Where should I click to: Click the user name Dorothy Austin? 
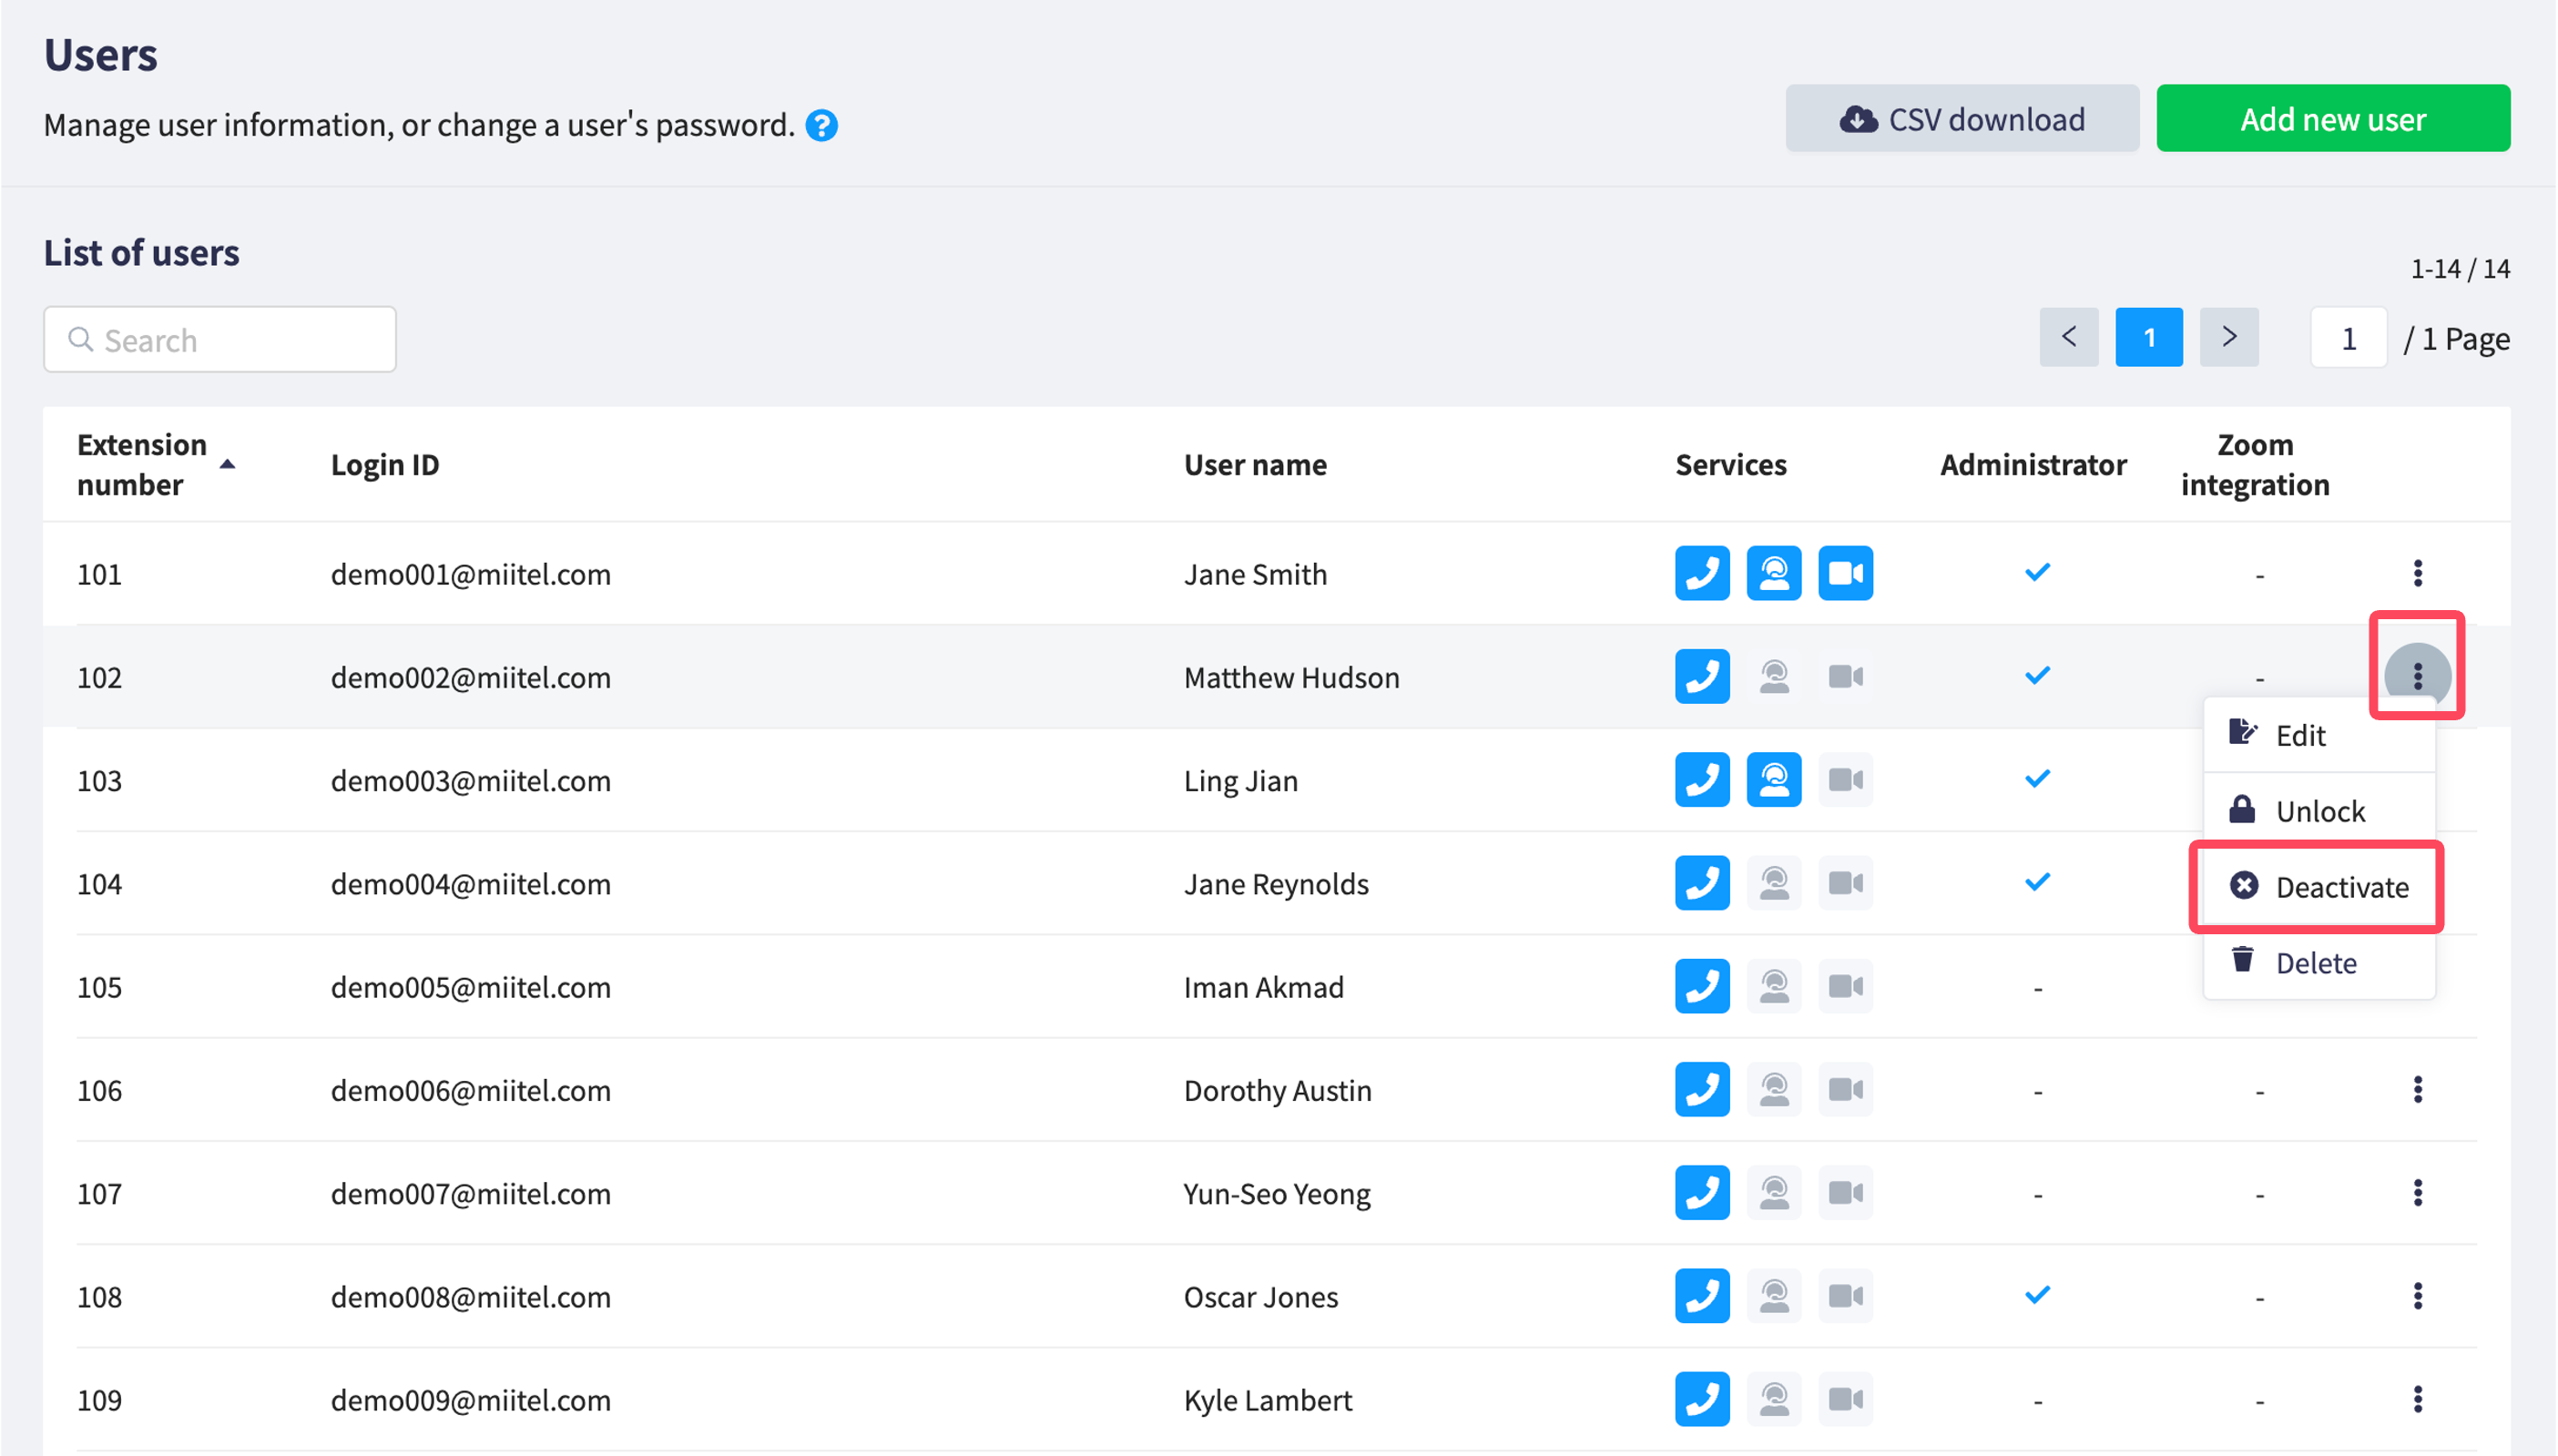[1277, 1091]
